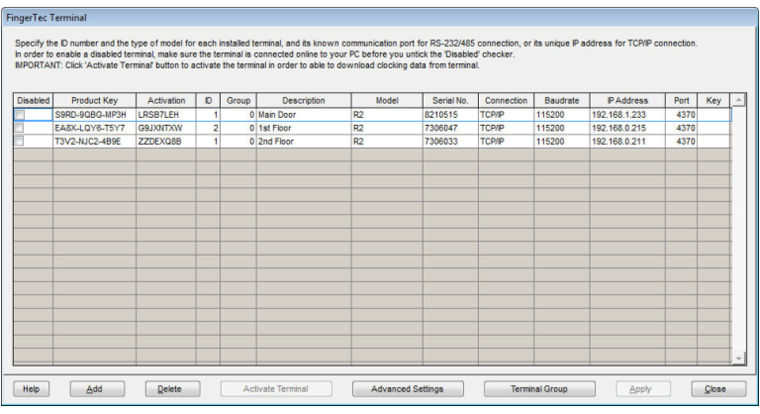Viewport: 760px width, 414px height.
Task: Tick Disabled checkbox for 2nd Floor terminal
Action: pyautogui.click(x=19, y=141)
